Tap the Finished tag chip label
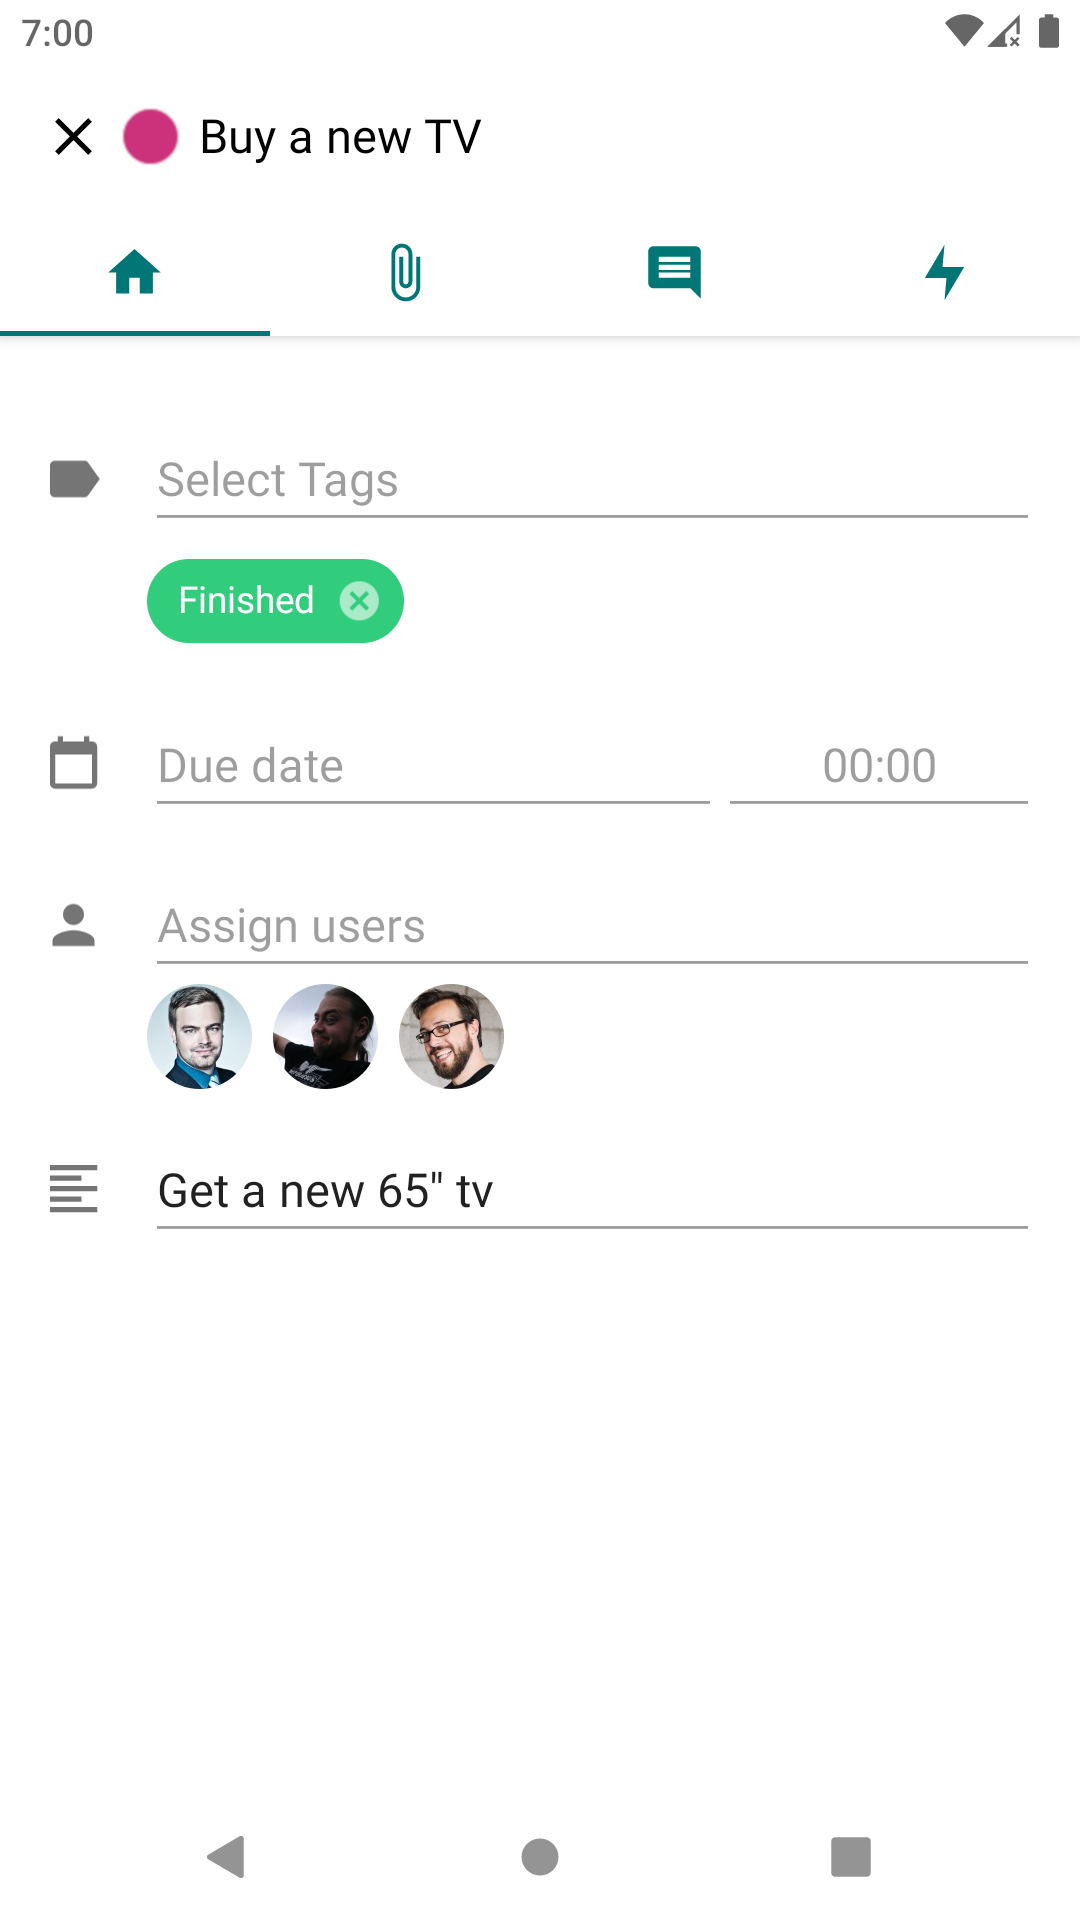Image resolution: width=1080 pixels, height=1920 pixels. coord(246,601)
